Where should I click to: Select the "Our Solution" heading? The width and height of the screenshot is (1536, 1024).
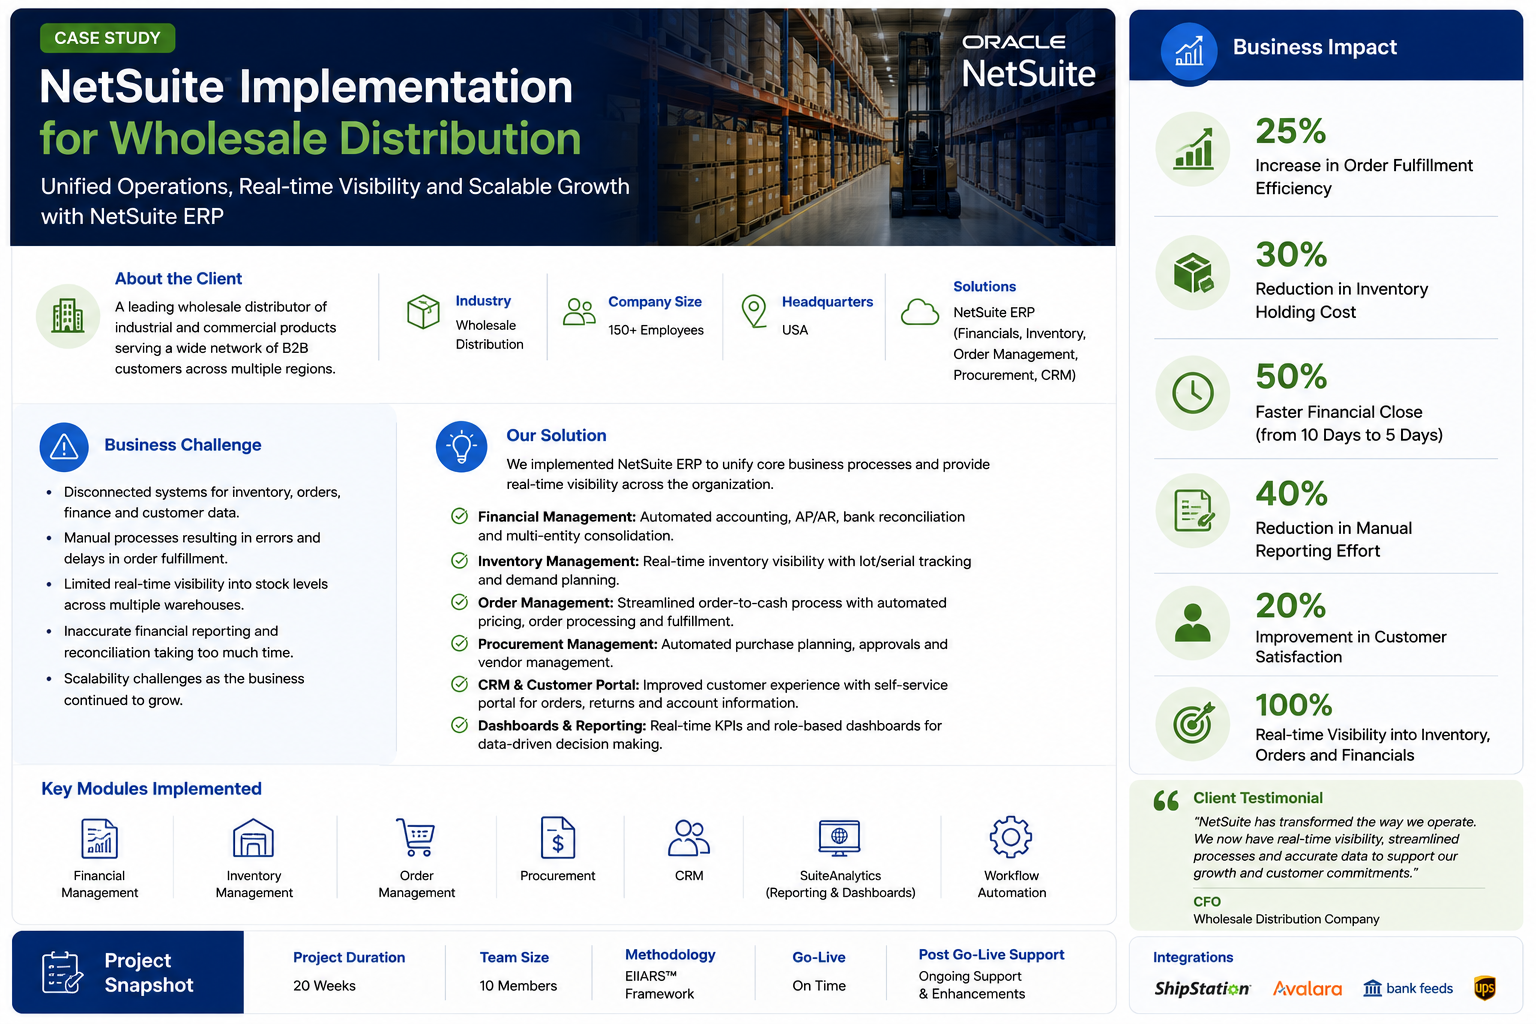[x=556, y=436]
